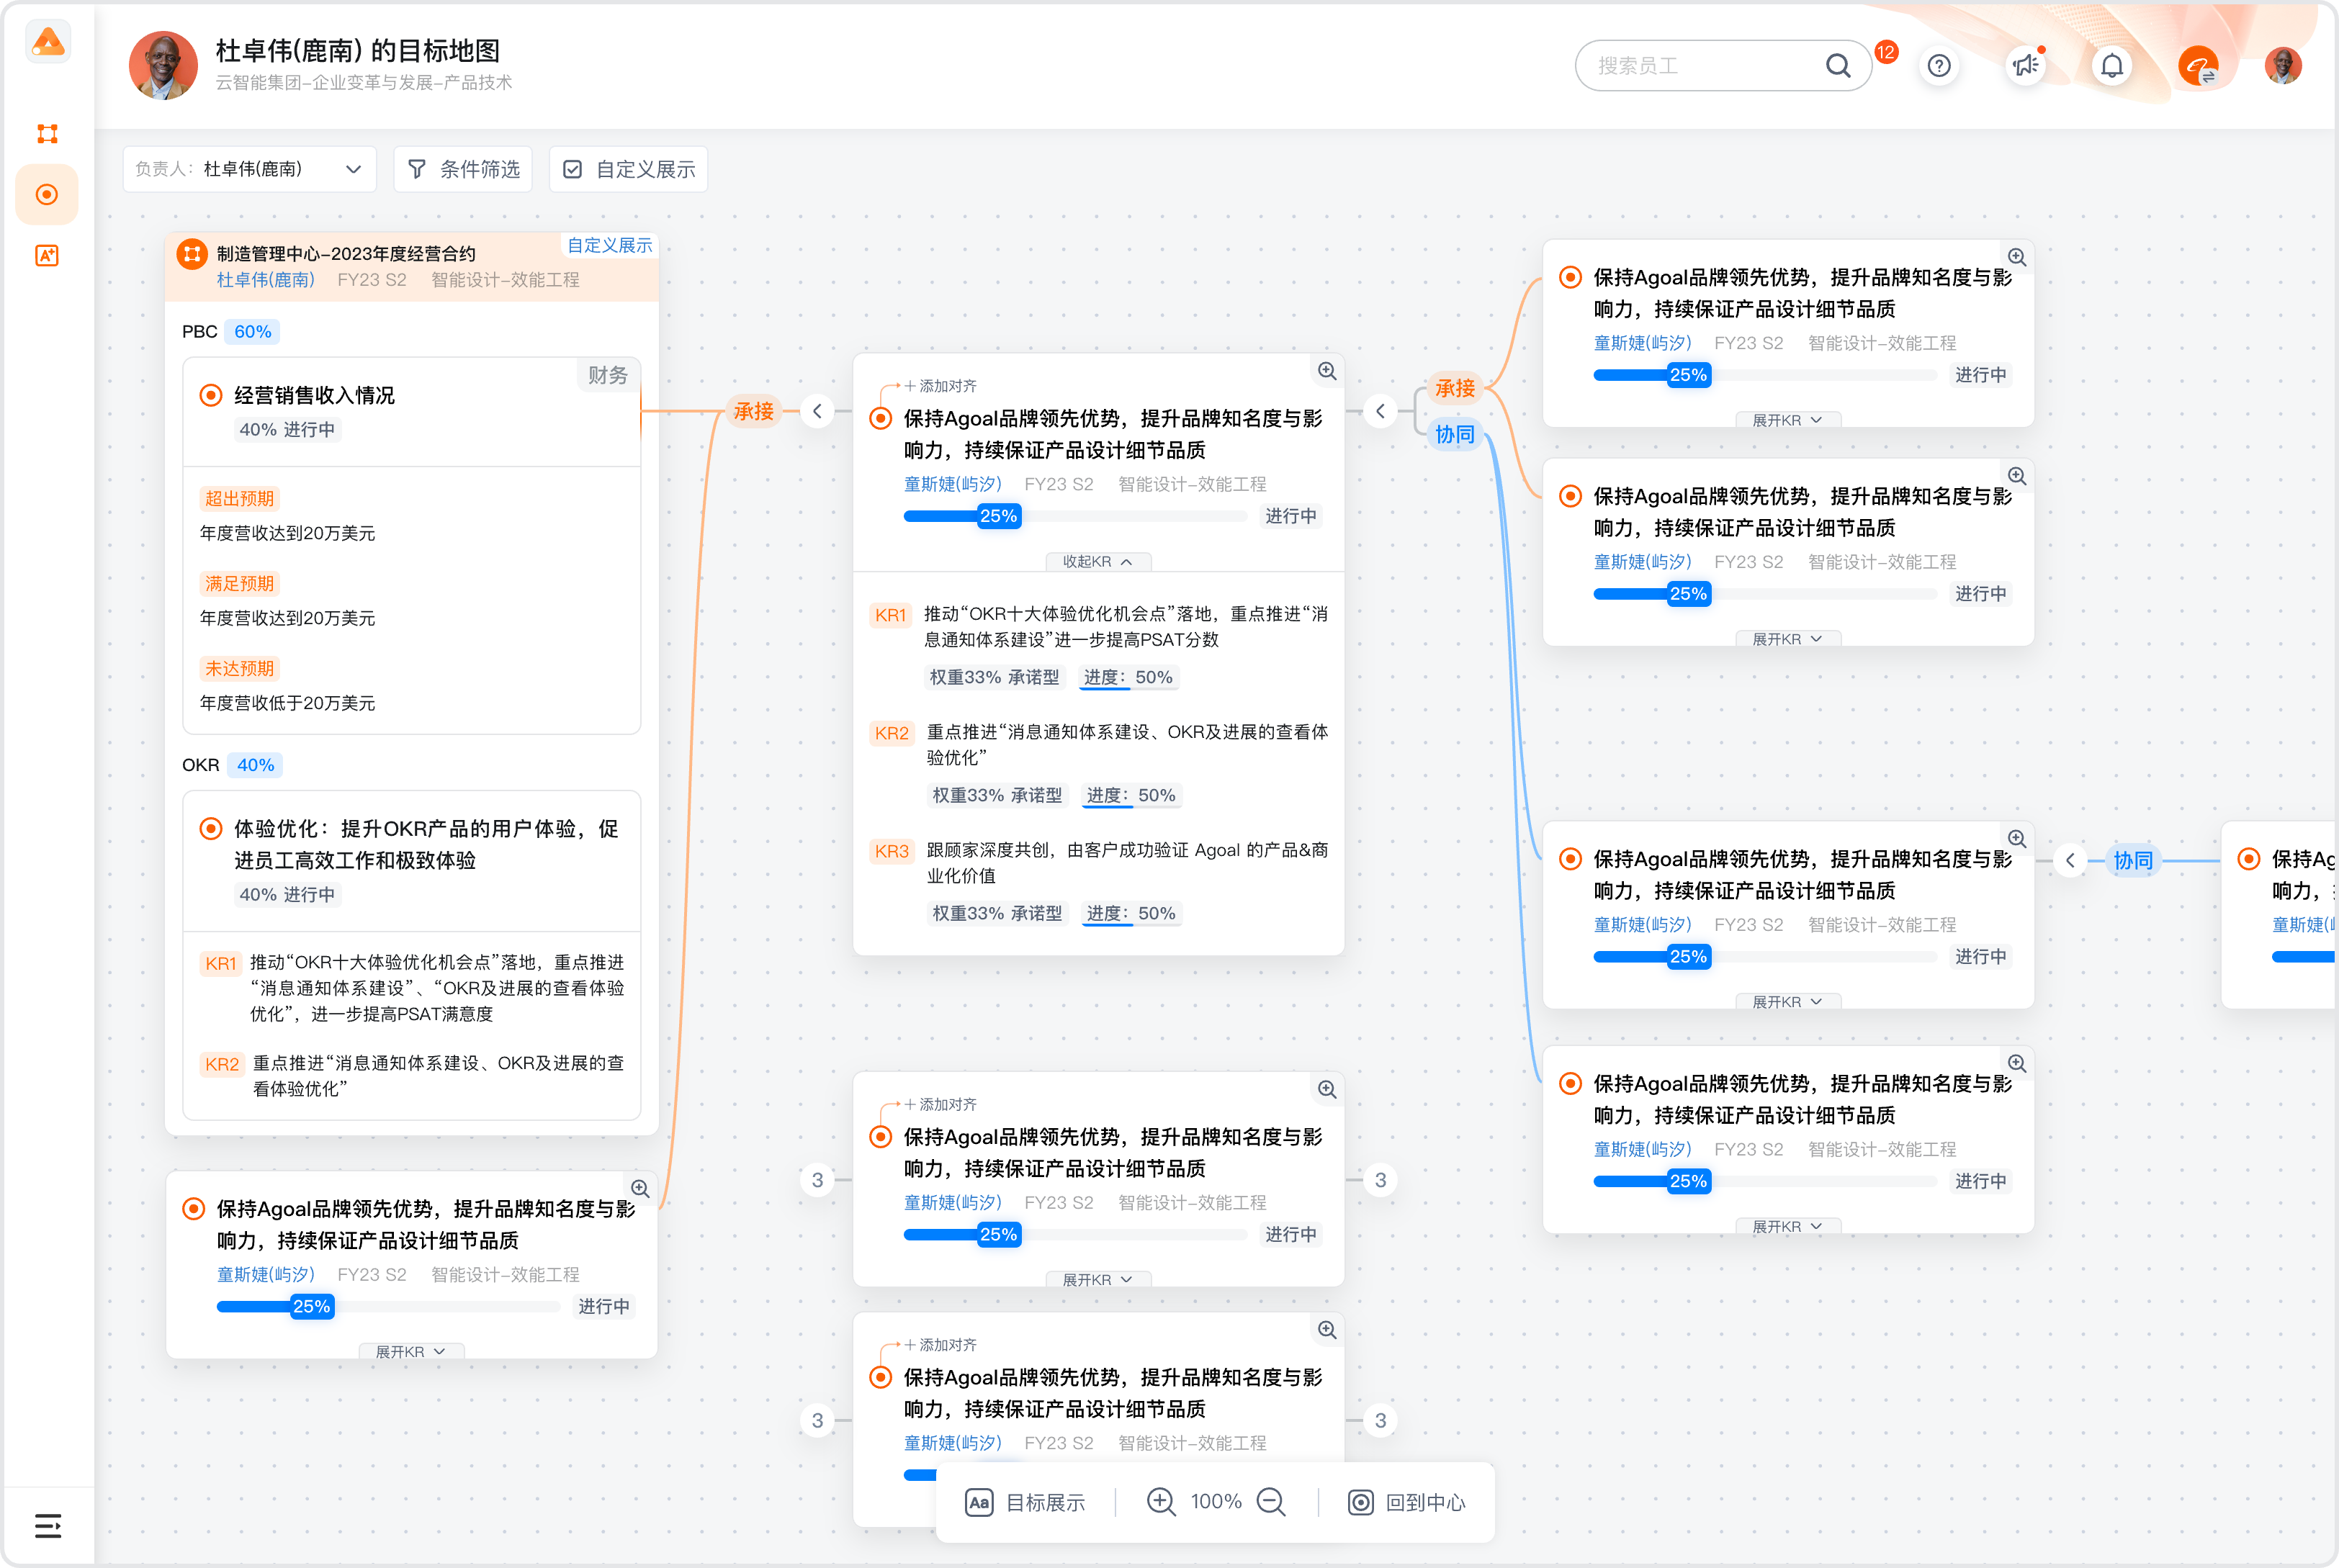The image size is (2339, 1568).
Task: Click the A+ icon in the left sidebar
Action: pos(47,256)
